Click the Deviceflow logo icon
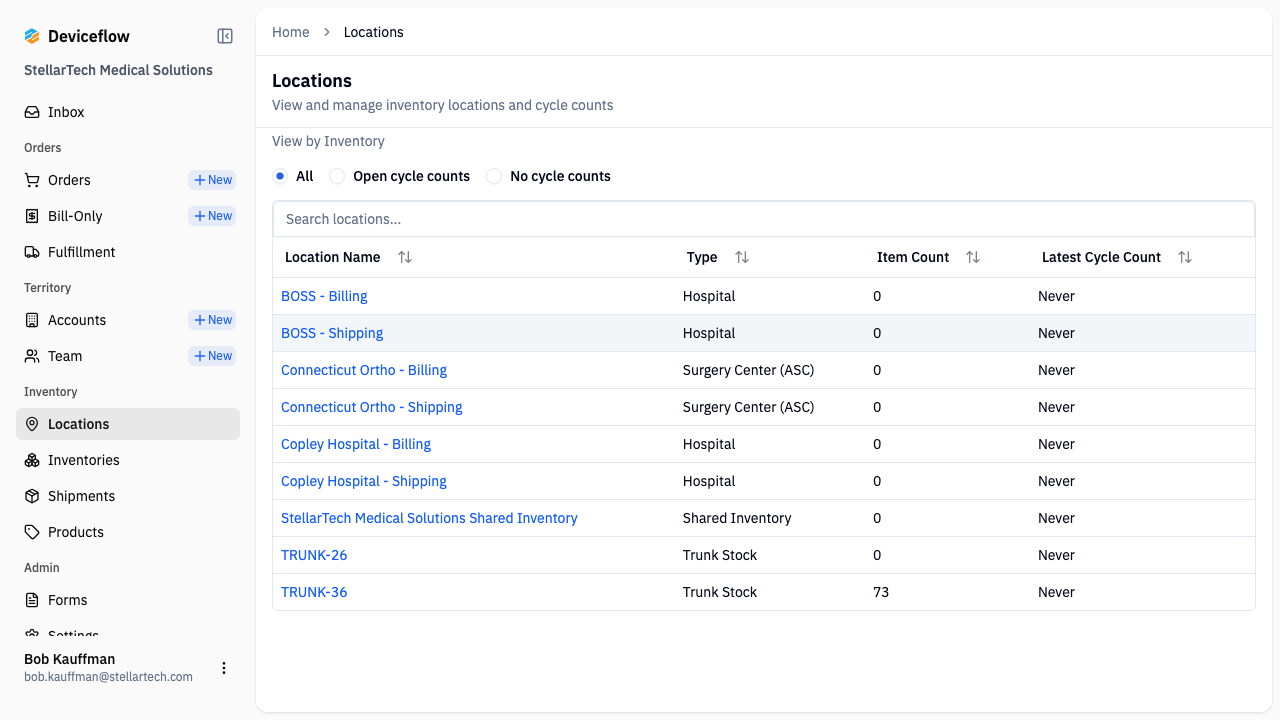The image size is (1280, 720). click(32, 36)
